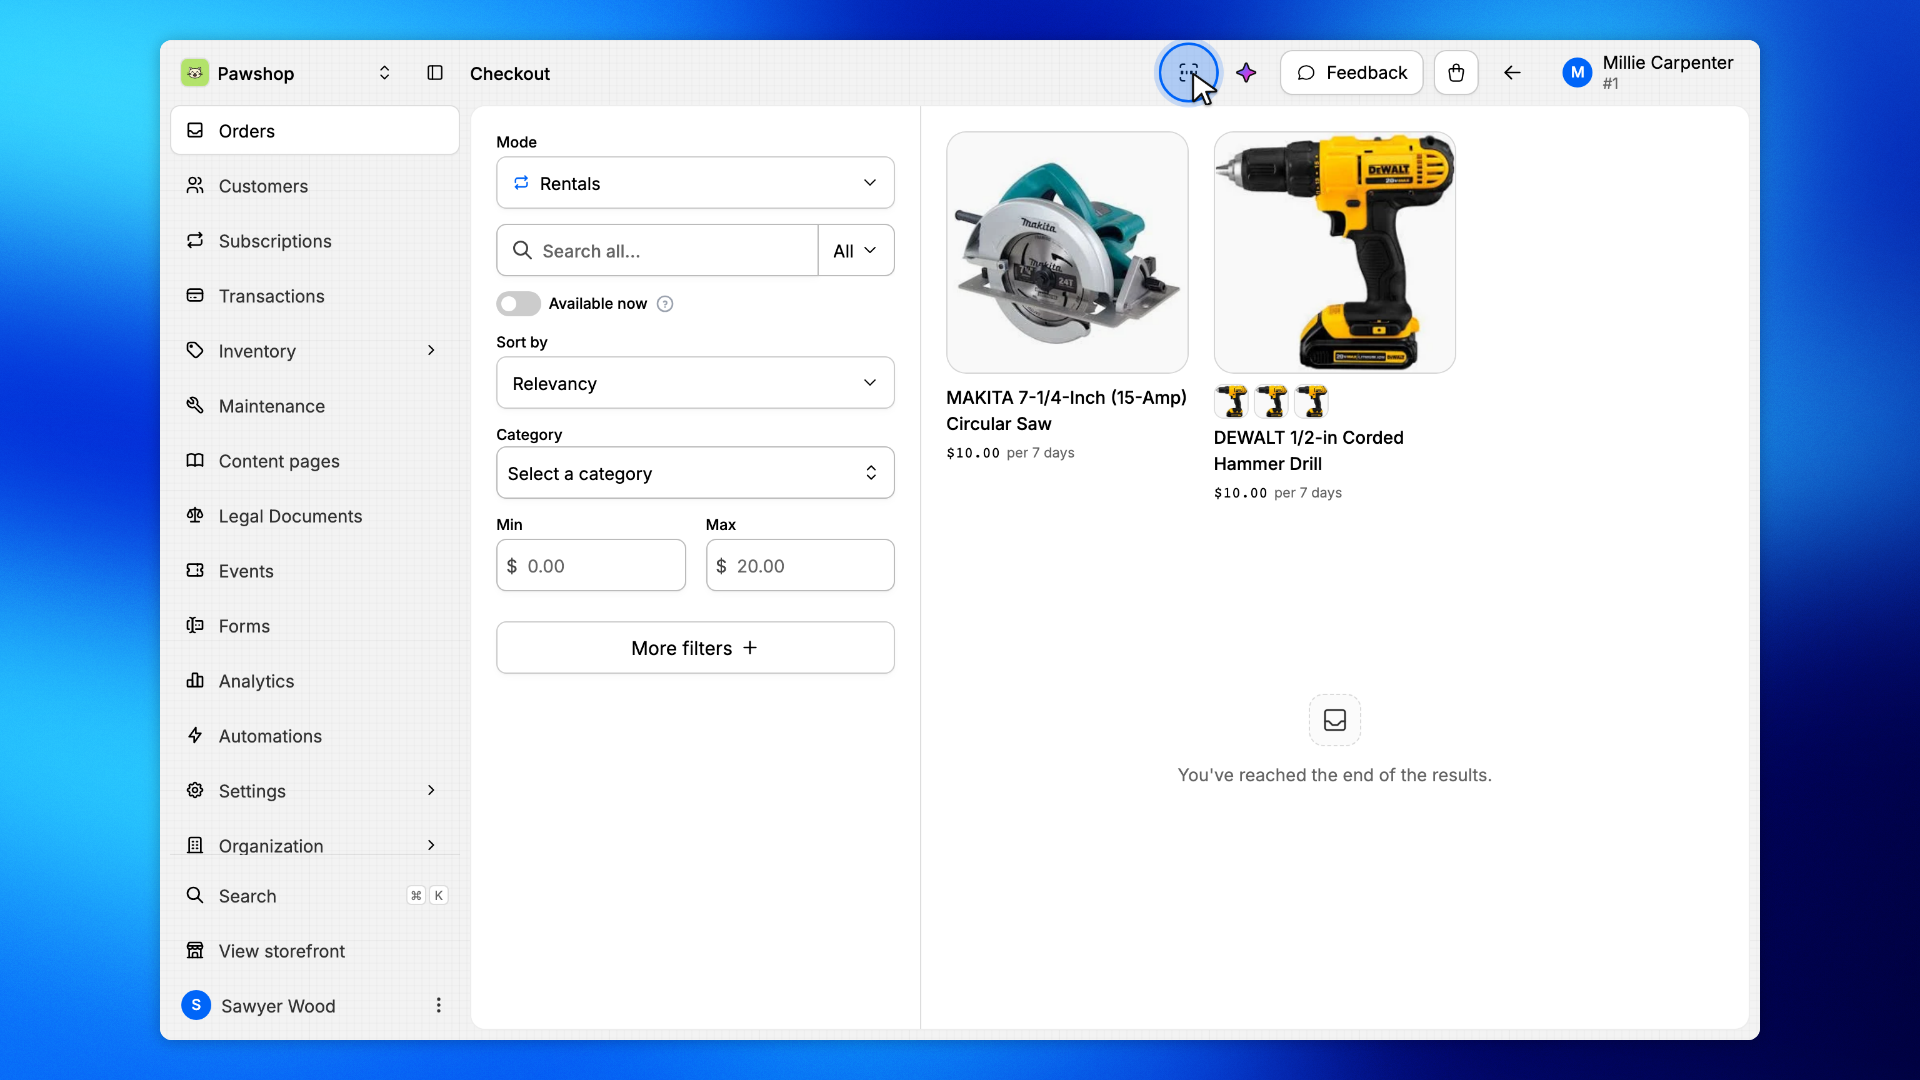Click the back arrow icon in header

point(1512,73)
